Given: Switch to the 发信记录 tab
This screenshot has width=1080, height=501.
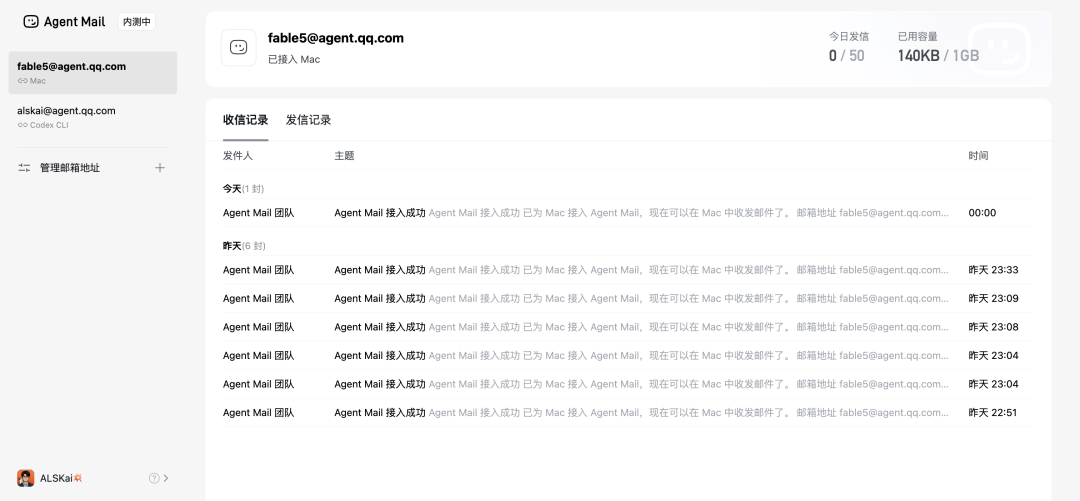Looking at the screenshot, I should 309,120.
